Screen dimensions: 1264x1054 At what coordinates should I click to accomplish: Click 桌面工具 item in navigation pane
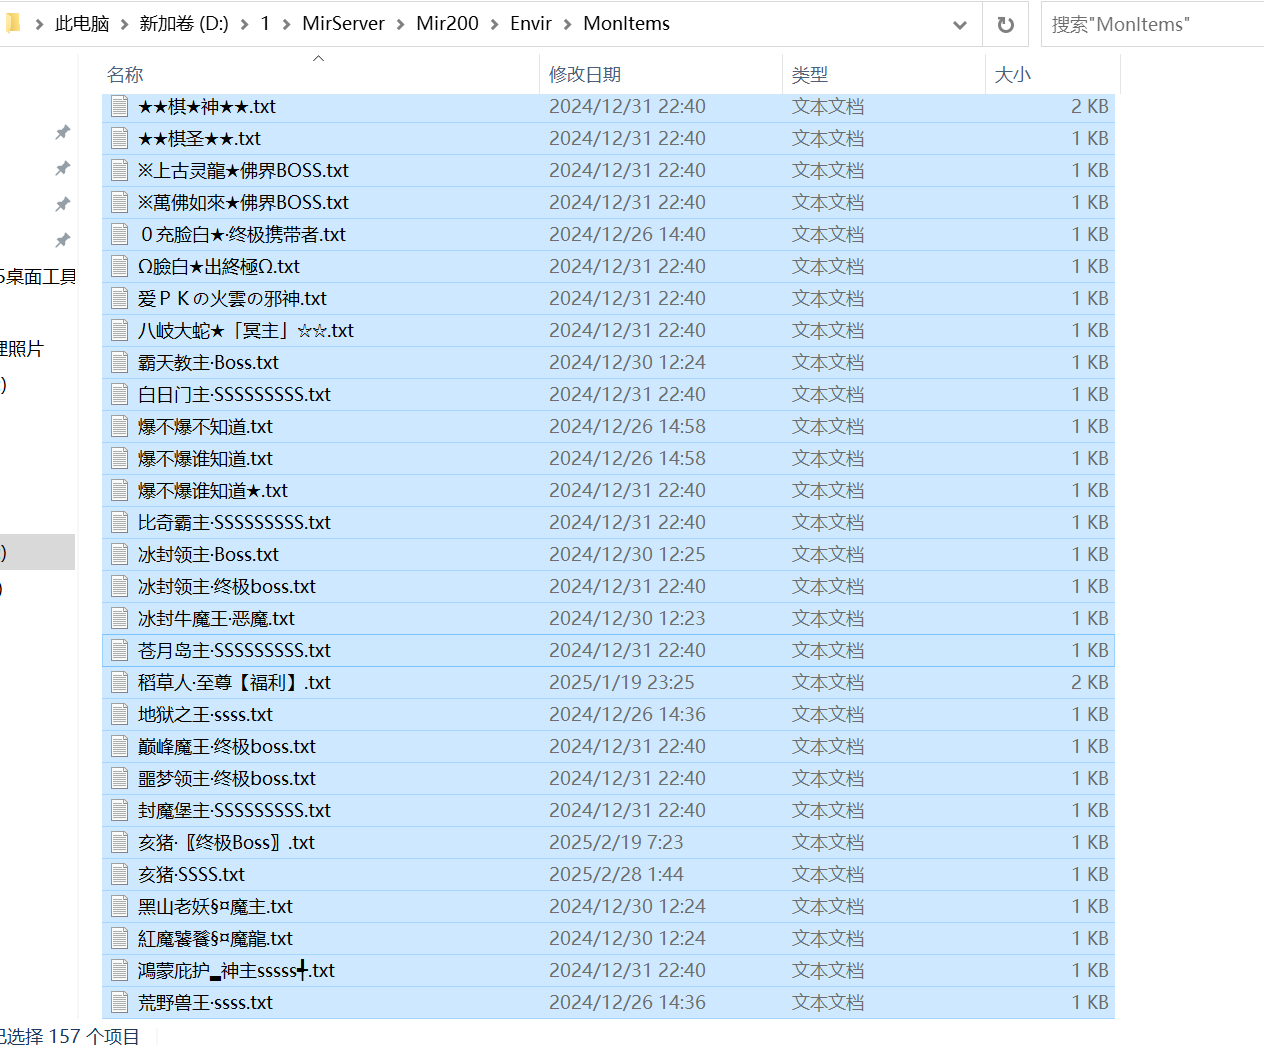(x=38, y=276)
